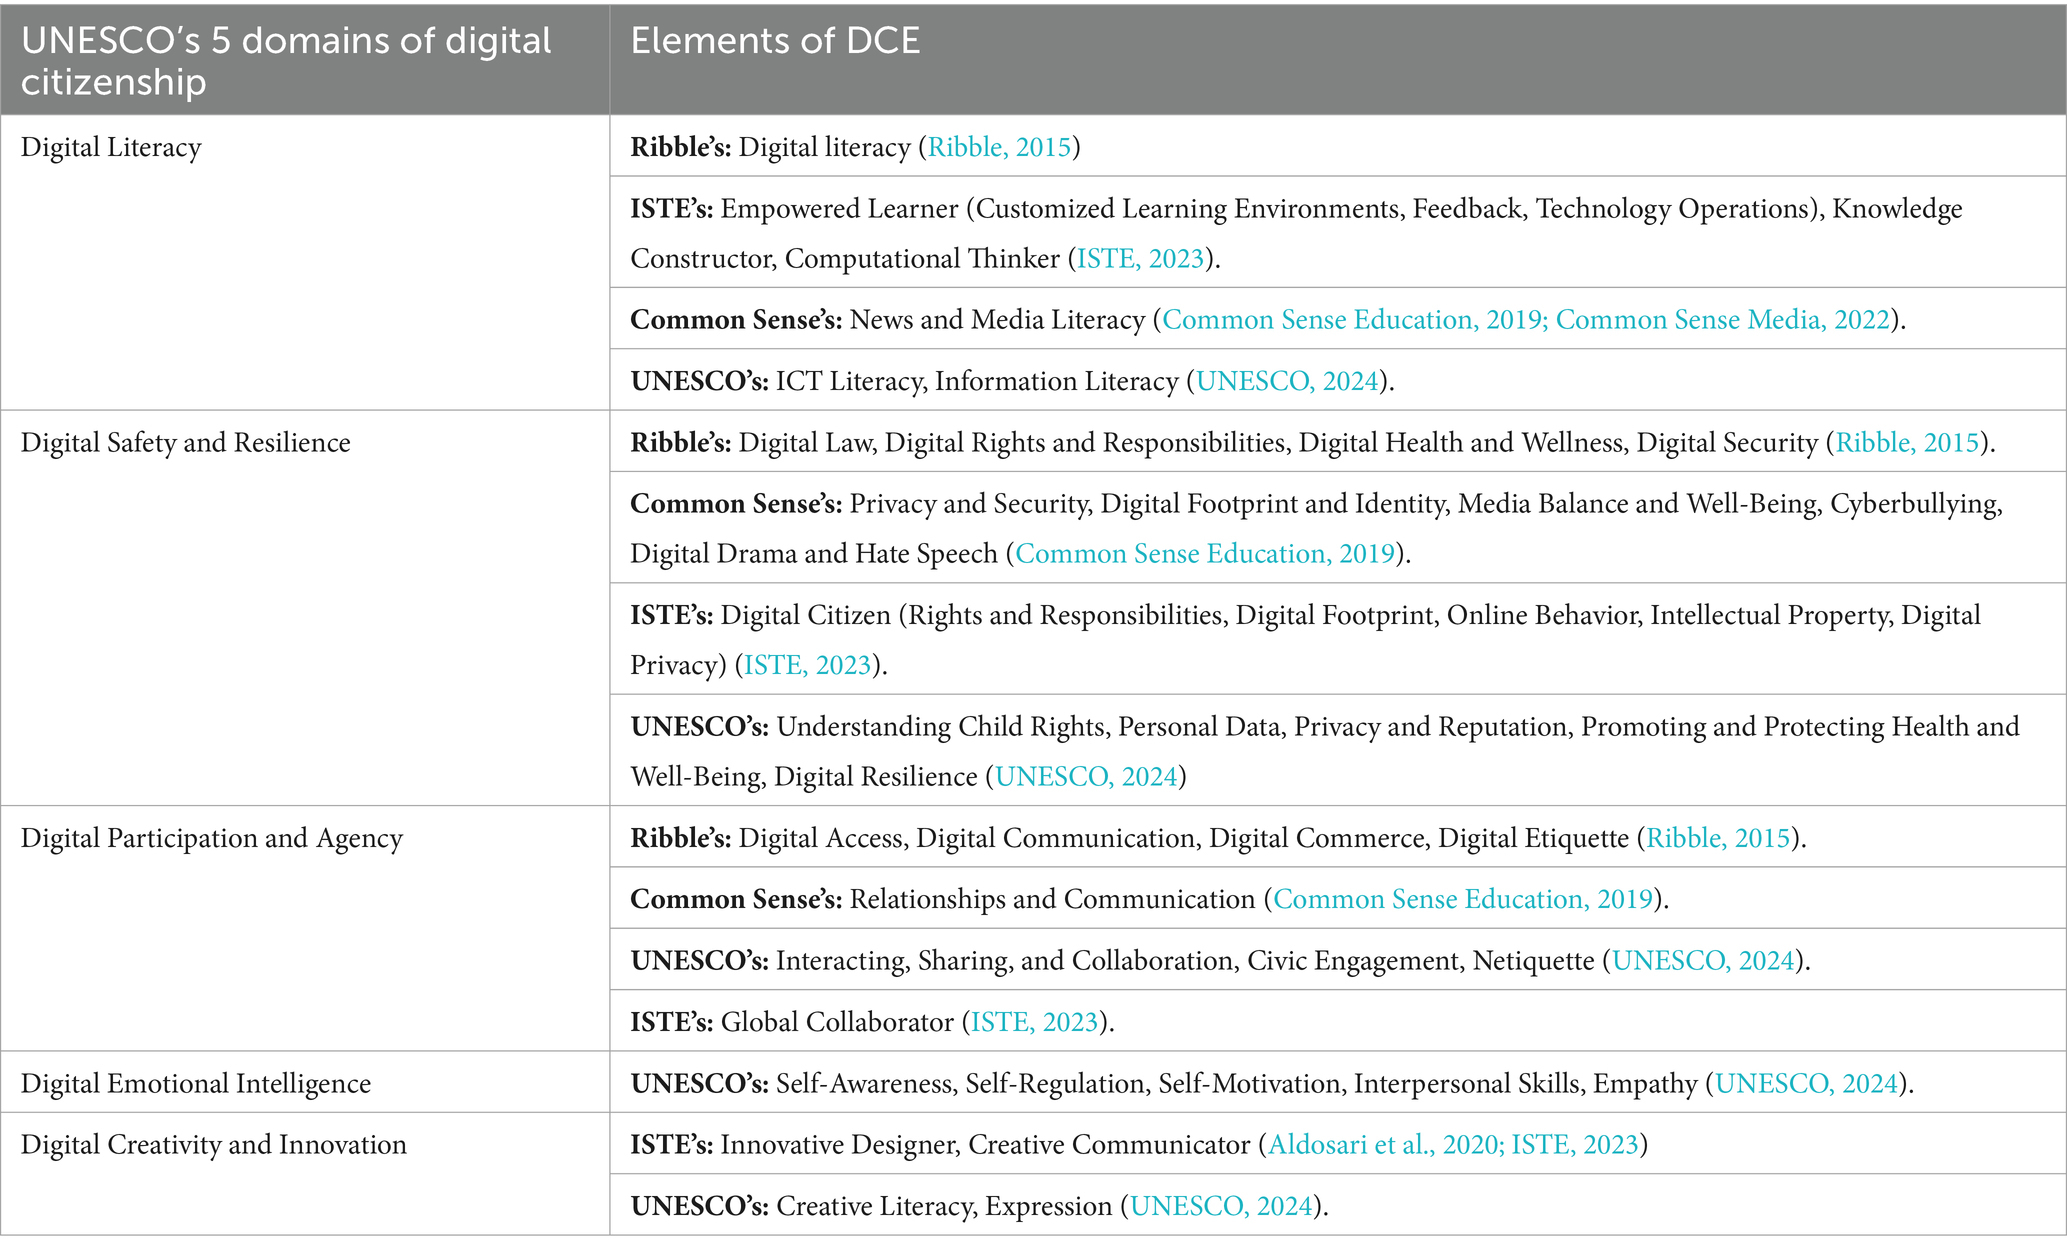Click the words 'Online Behavior'
The image size is (2067, 1253).
1543,615
